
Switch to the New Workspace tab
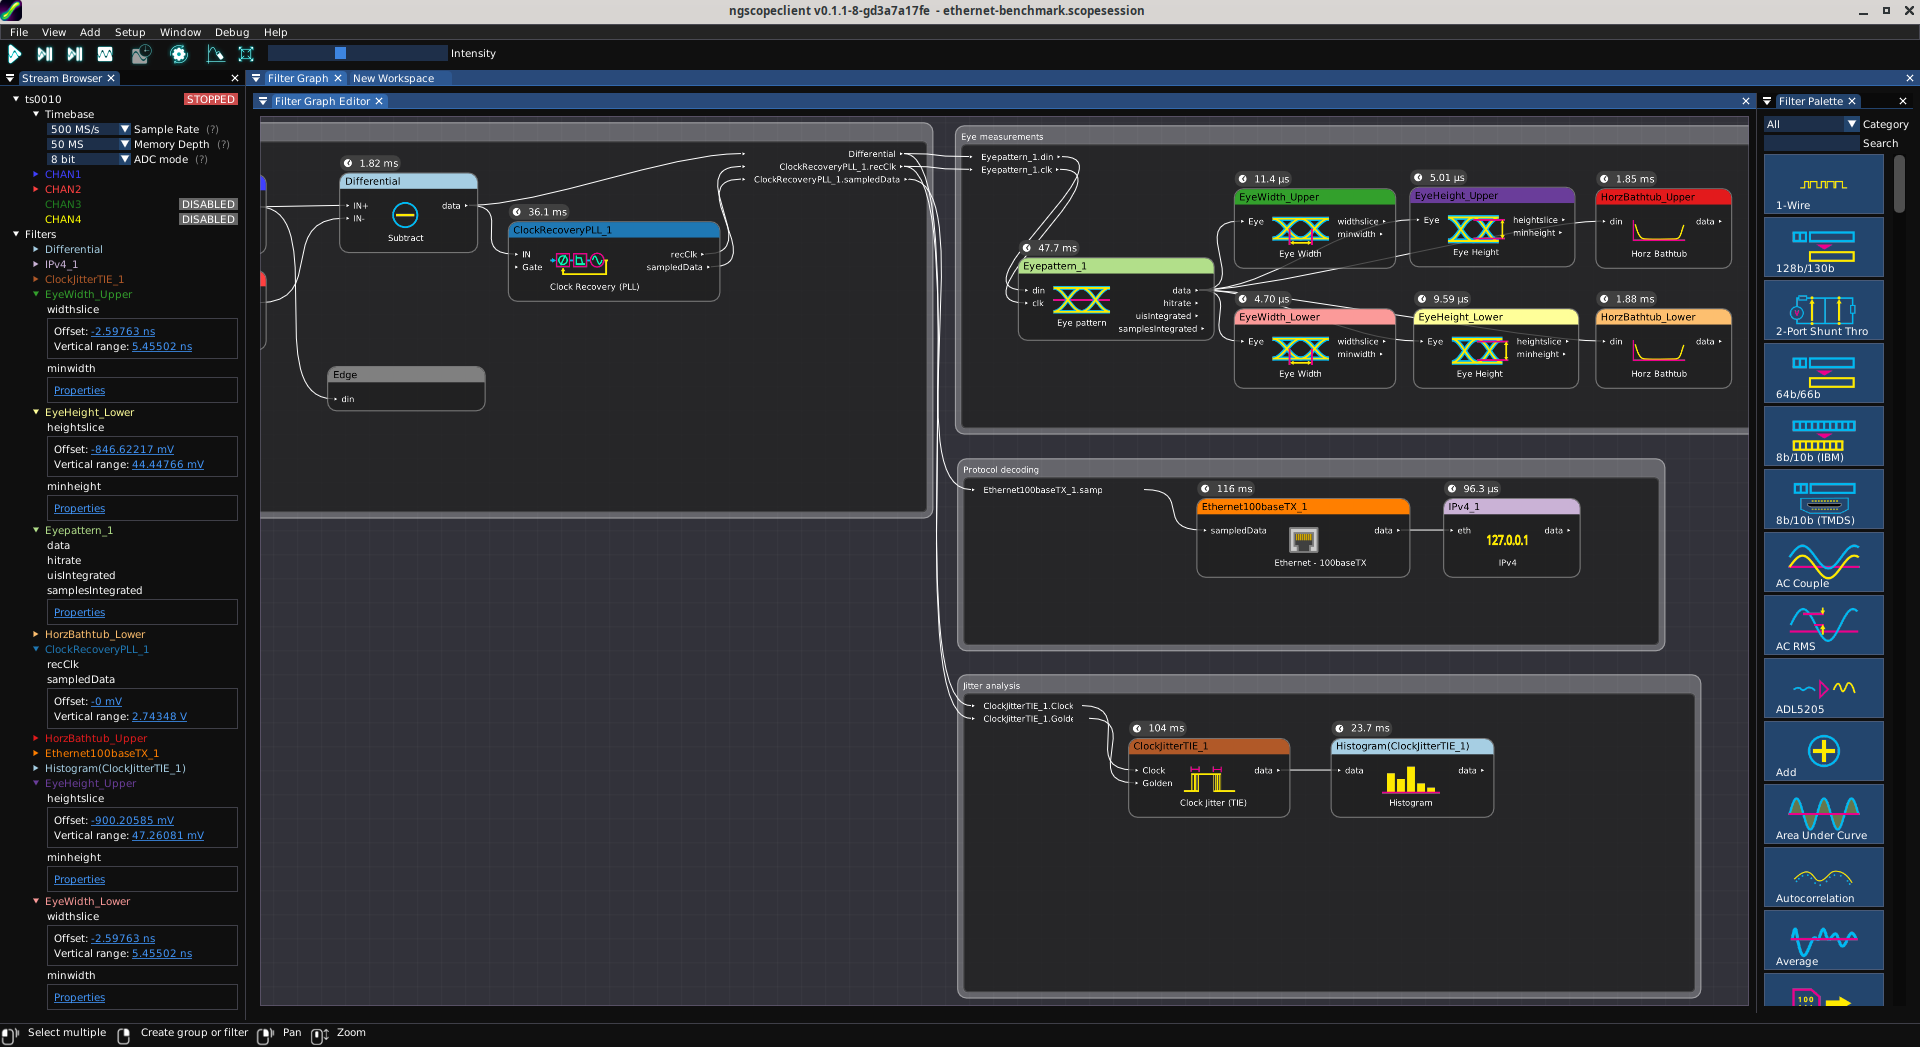click(393, 78)
